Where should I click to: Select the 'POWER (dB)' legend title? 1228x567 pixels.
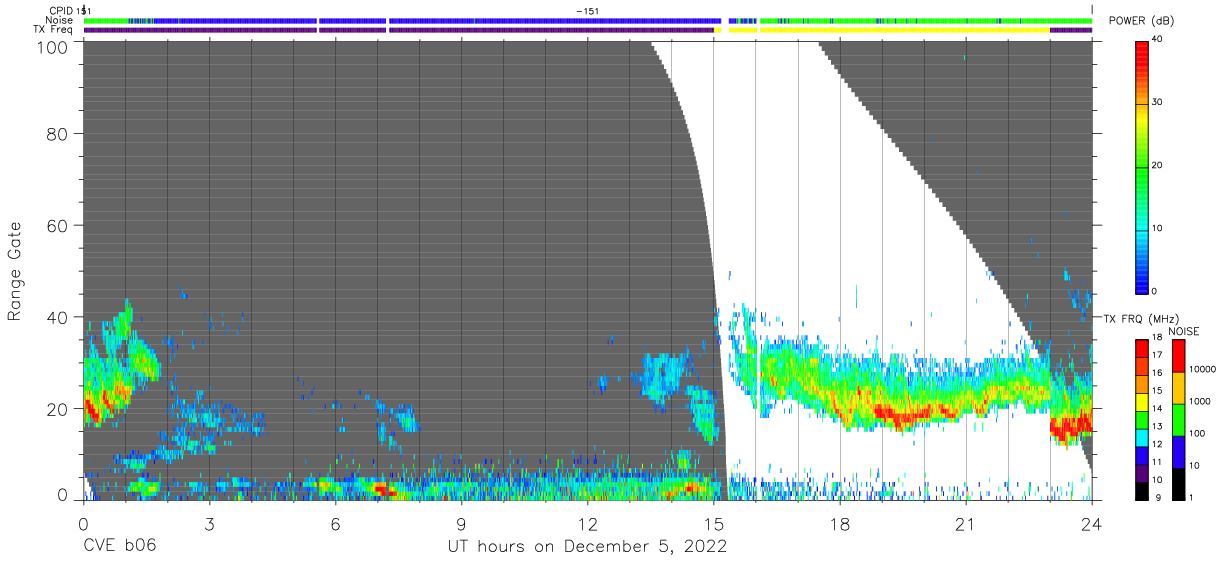click(x=1141, y=21)
